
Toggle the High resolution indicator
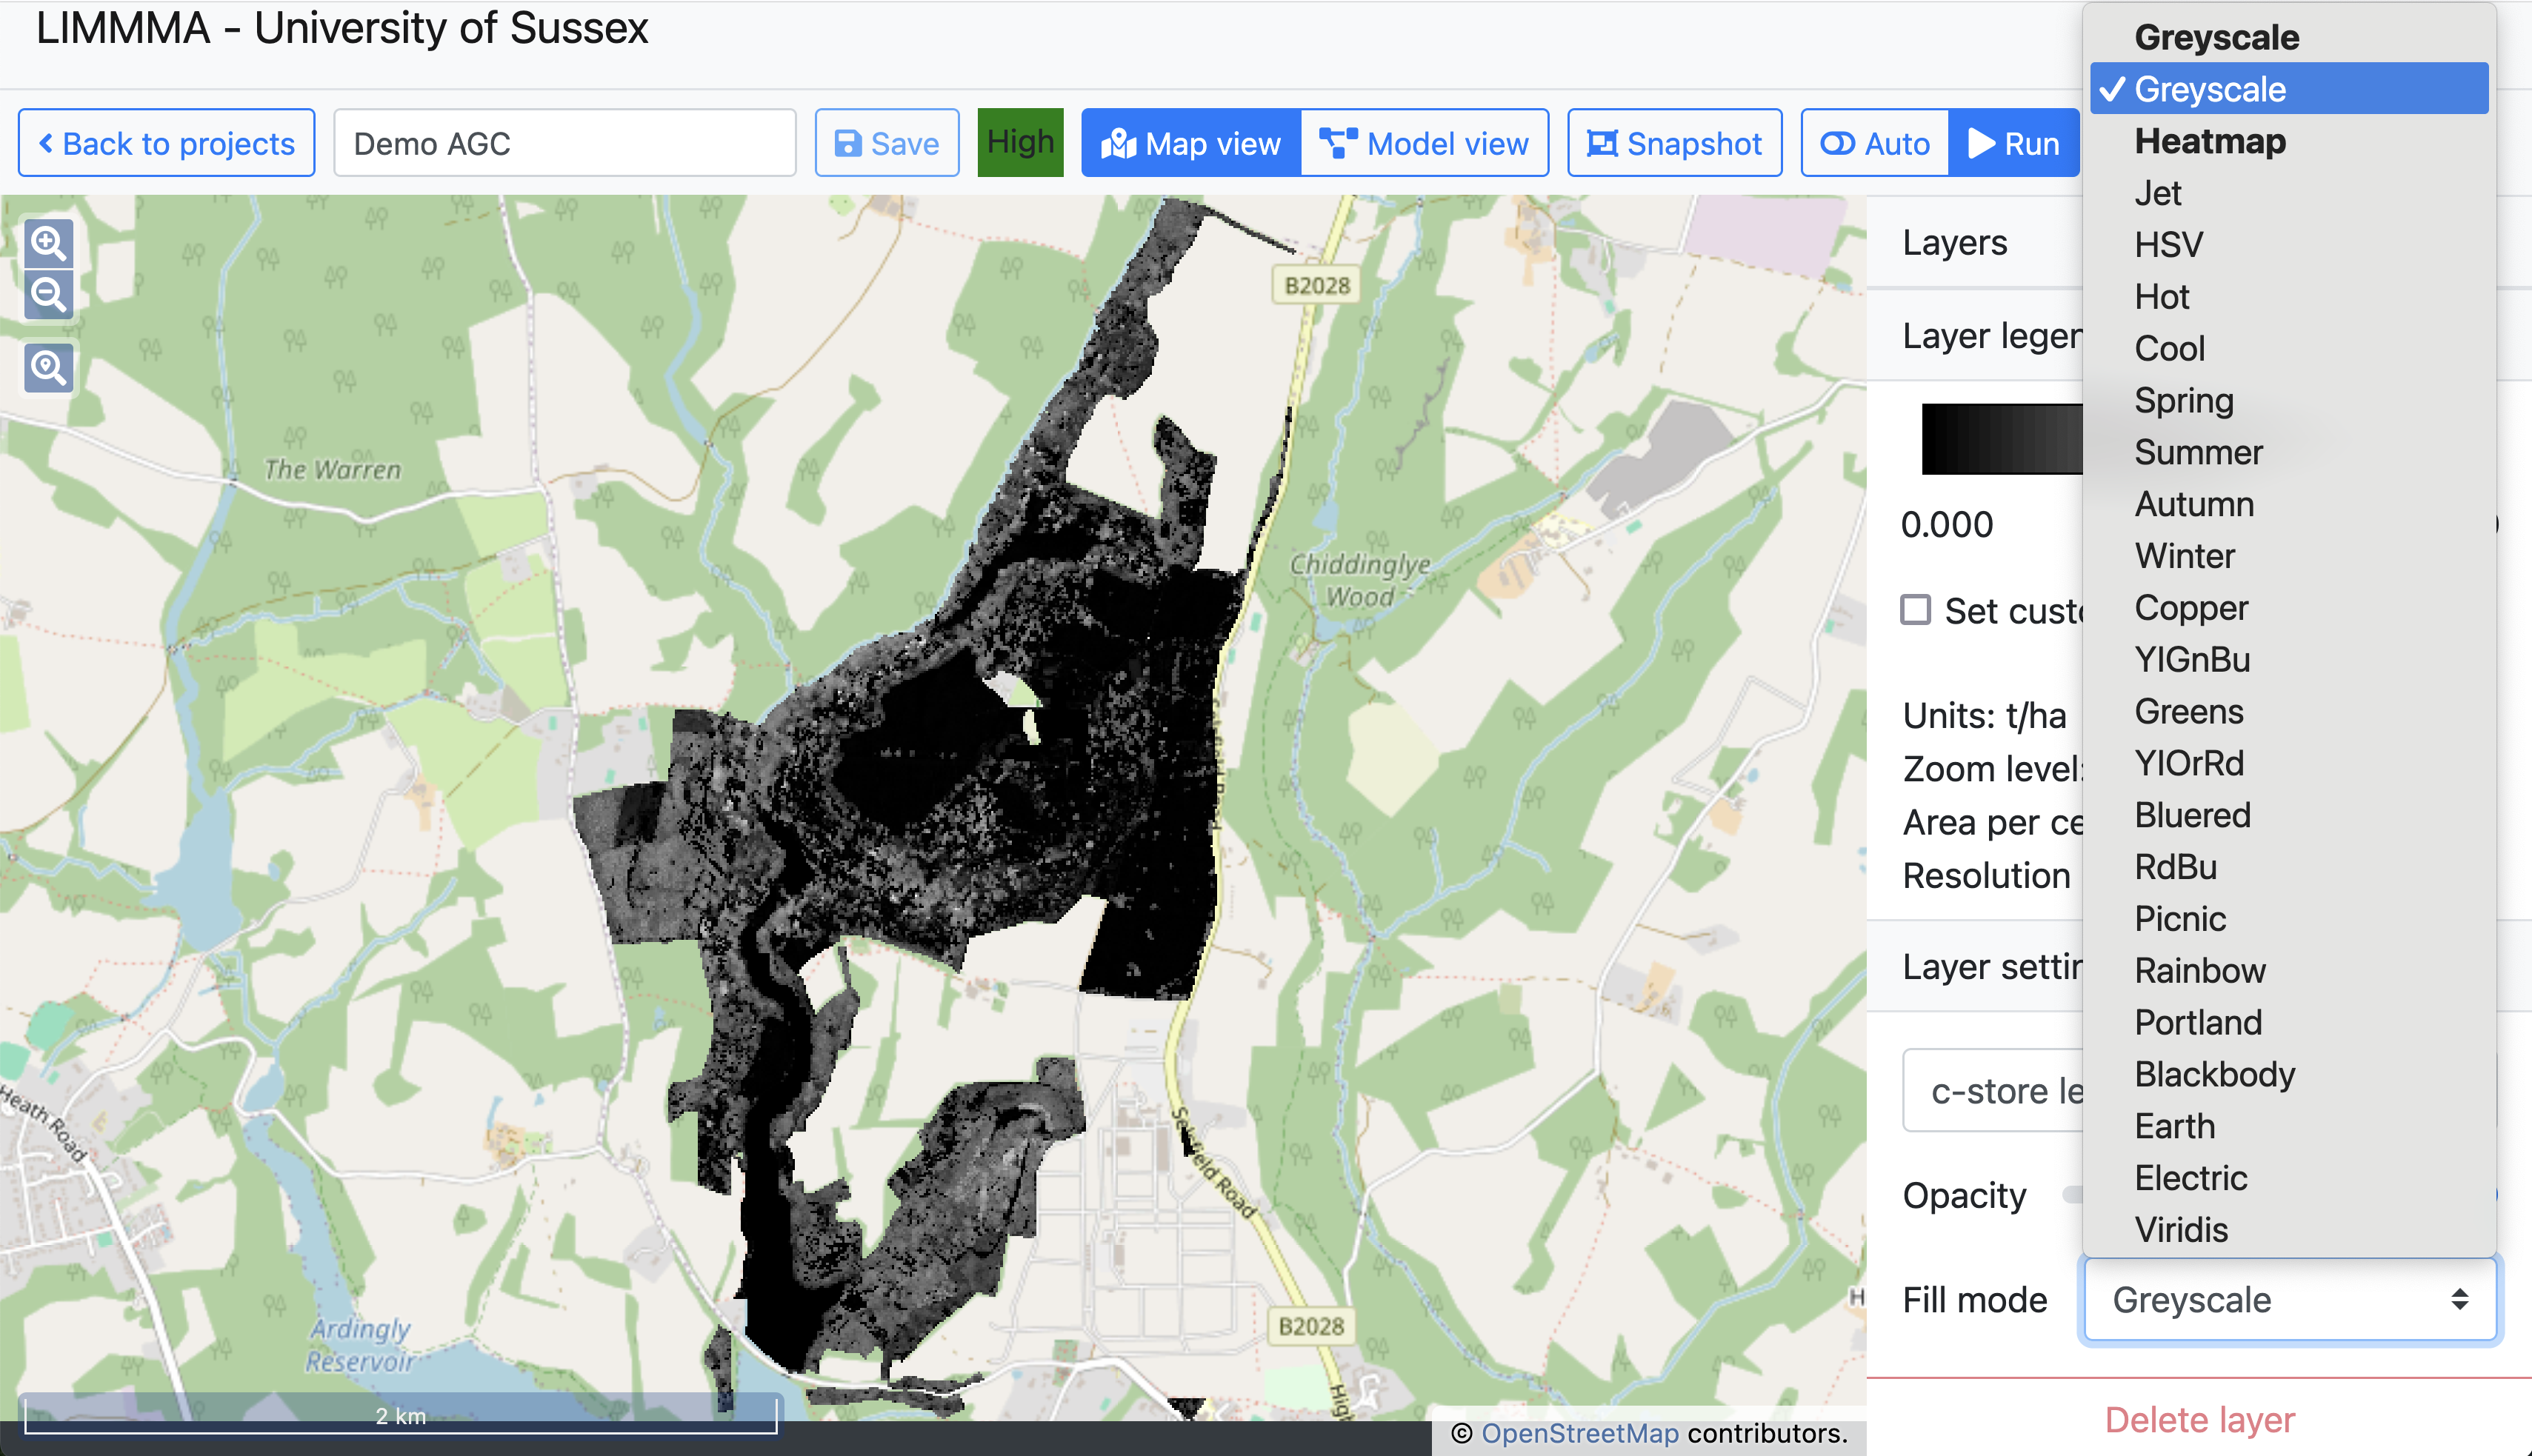point(1020,143)
